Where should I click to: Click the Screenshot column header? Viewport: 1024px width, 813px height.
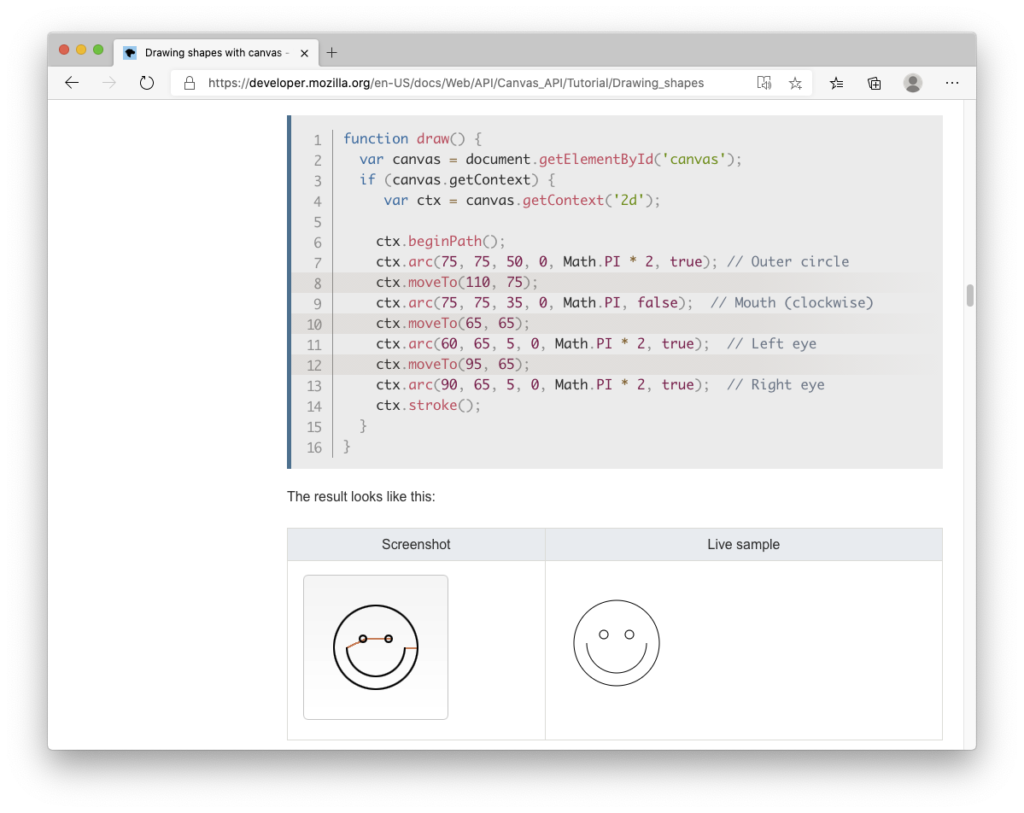(x=416, y=545)
